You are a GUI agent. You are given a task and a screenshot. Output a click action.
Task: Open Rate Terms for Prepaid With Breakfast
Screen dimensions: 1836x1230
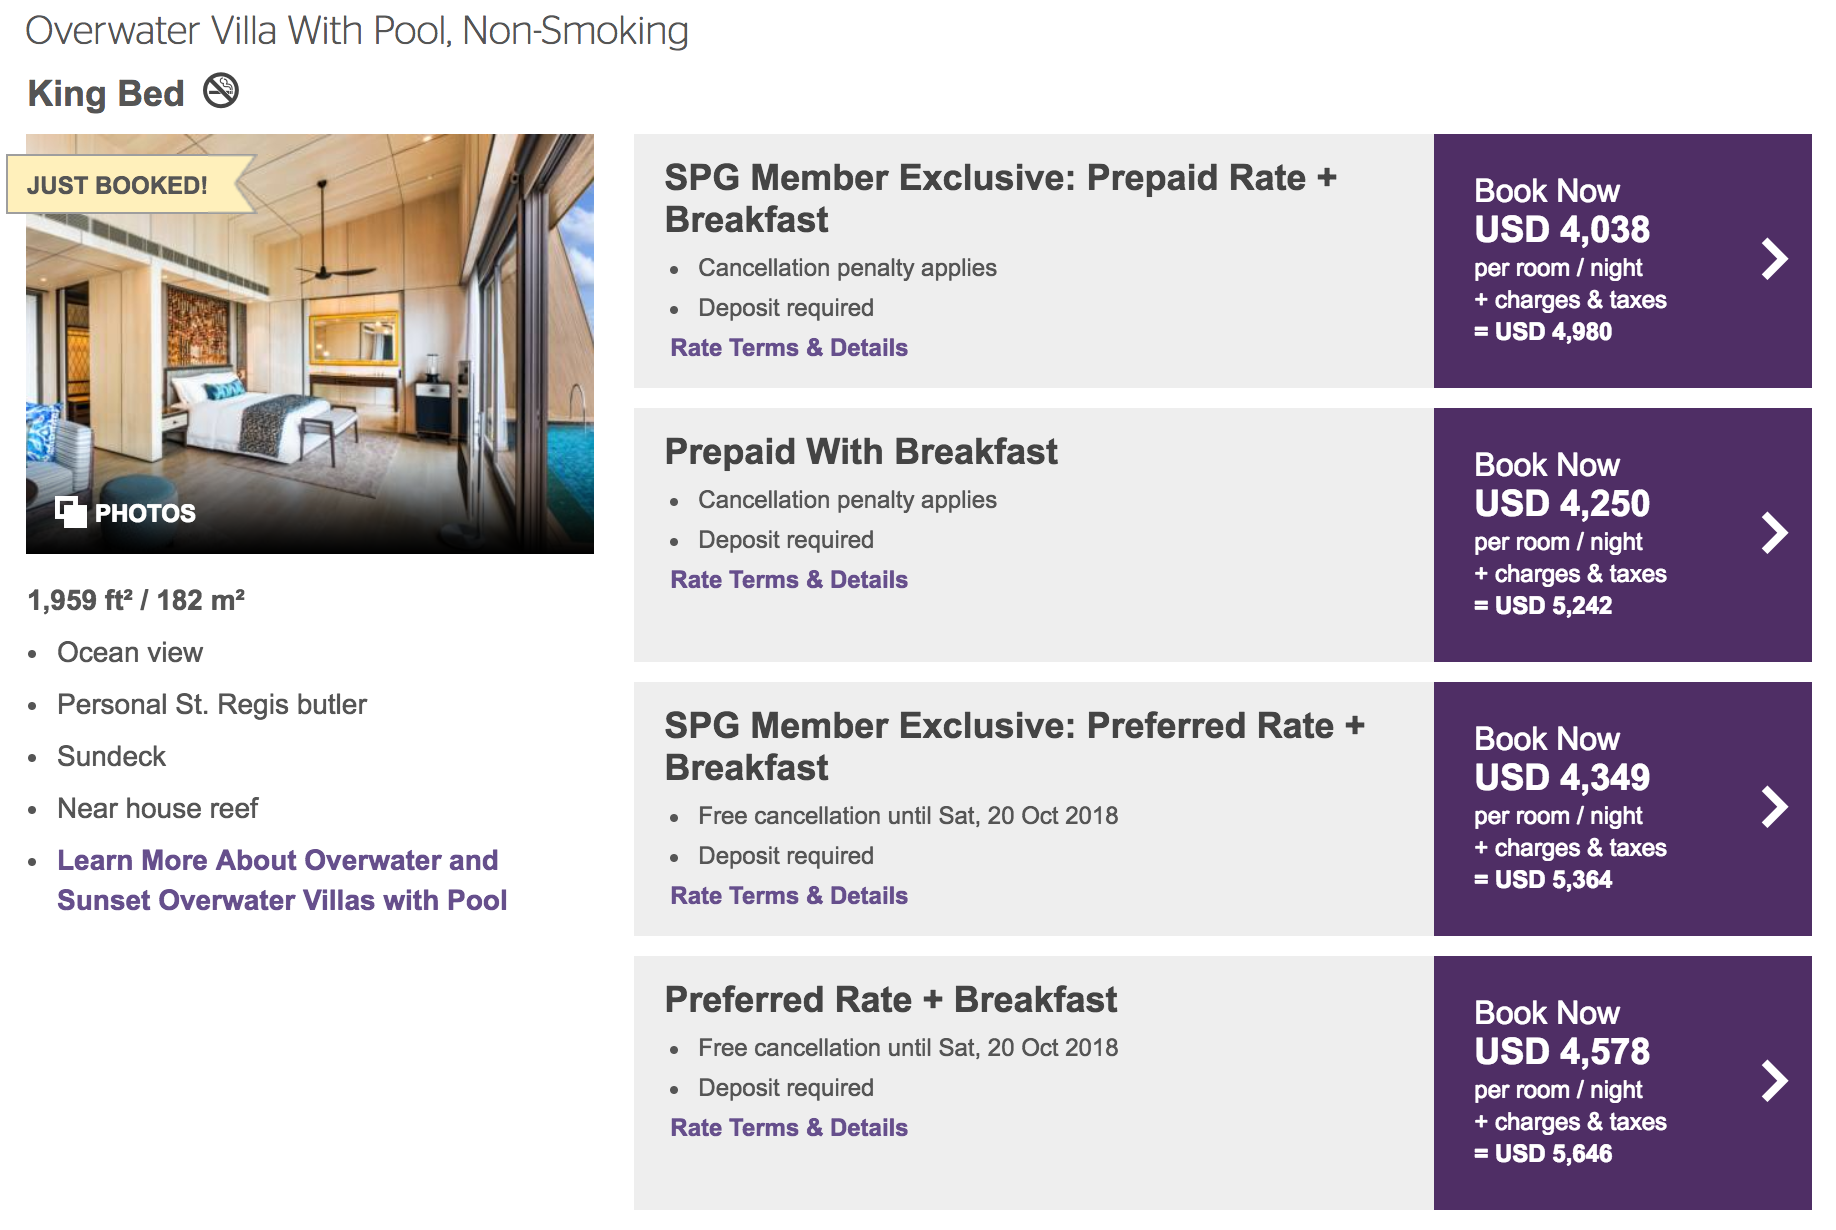[789, 580]
